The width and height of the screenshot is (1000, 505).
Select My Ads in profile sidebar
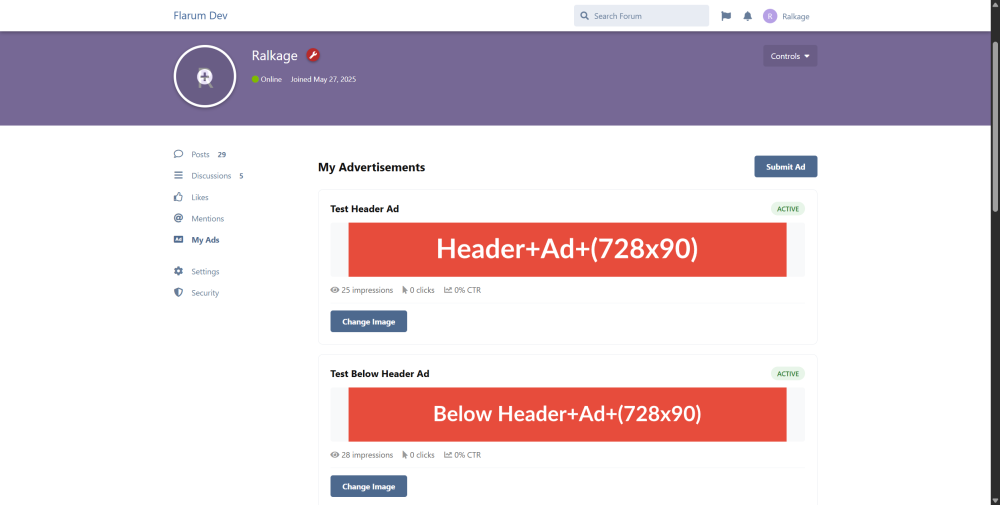tap(205, 240)
